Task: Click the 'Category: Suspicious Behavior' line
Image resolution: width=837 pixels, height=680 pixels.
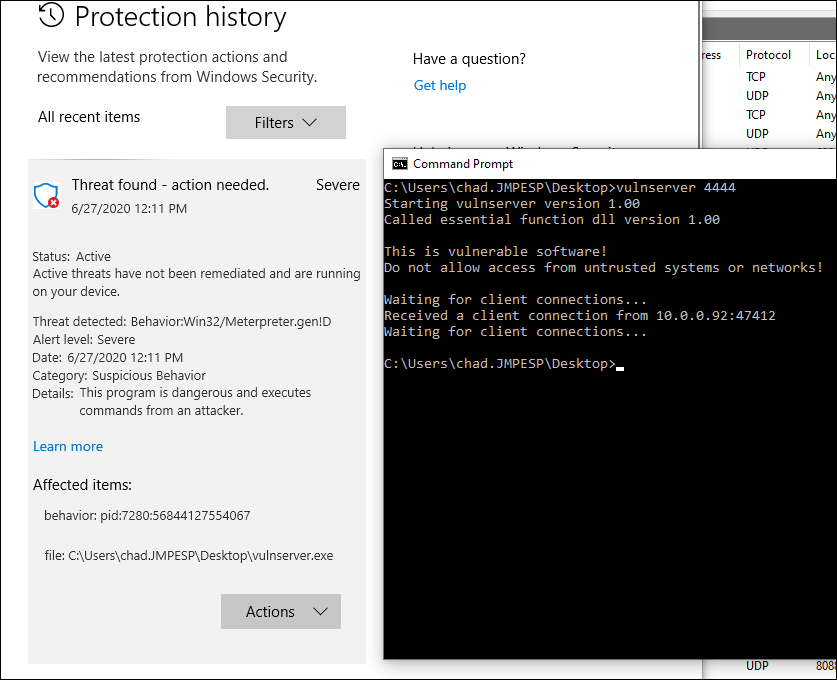Action: (x=119, y=375)
